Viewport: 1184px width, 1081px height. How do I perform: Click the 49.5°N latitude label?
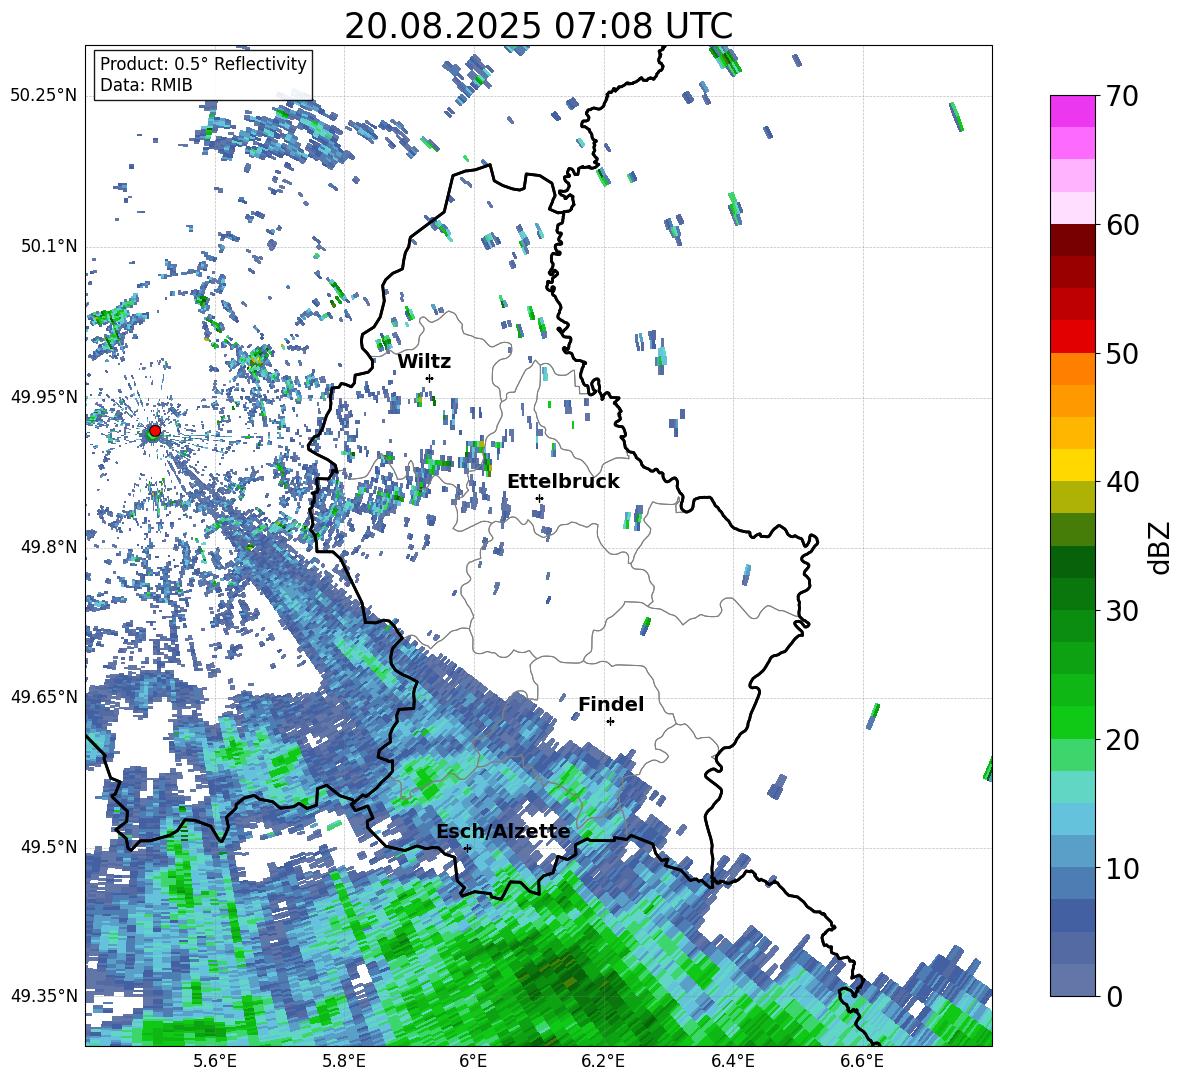coord(48,846)
